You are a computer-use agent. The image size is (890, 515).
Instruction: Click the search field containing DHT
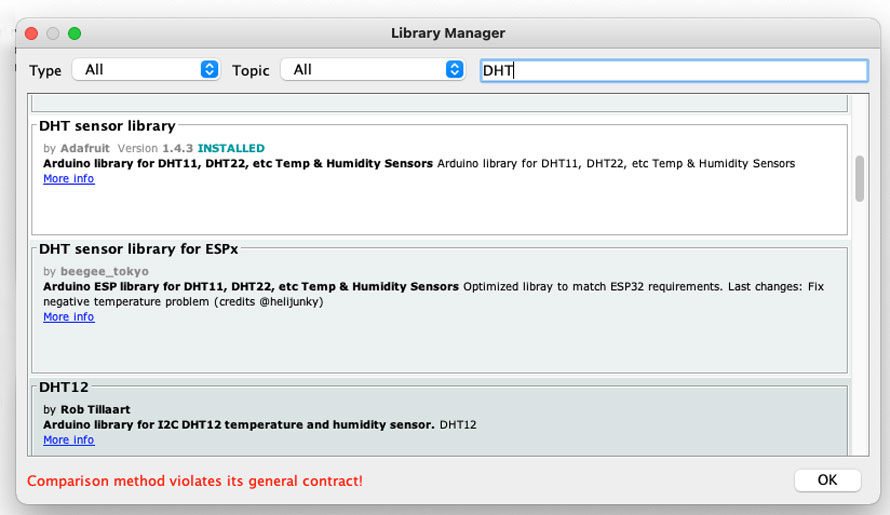click(x=674, y=70)
